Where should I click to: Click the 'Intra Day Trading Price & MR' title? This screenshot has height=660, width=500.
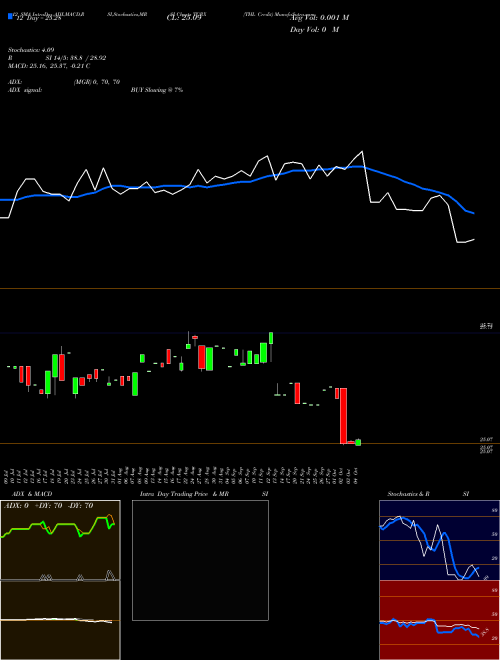pyautogui.click(x=184, y=494)
